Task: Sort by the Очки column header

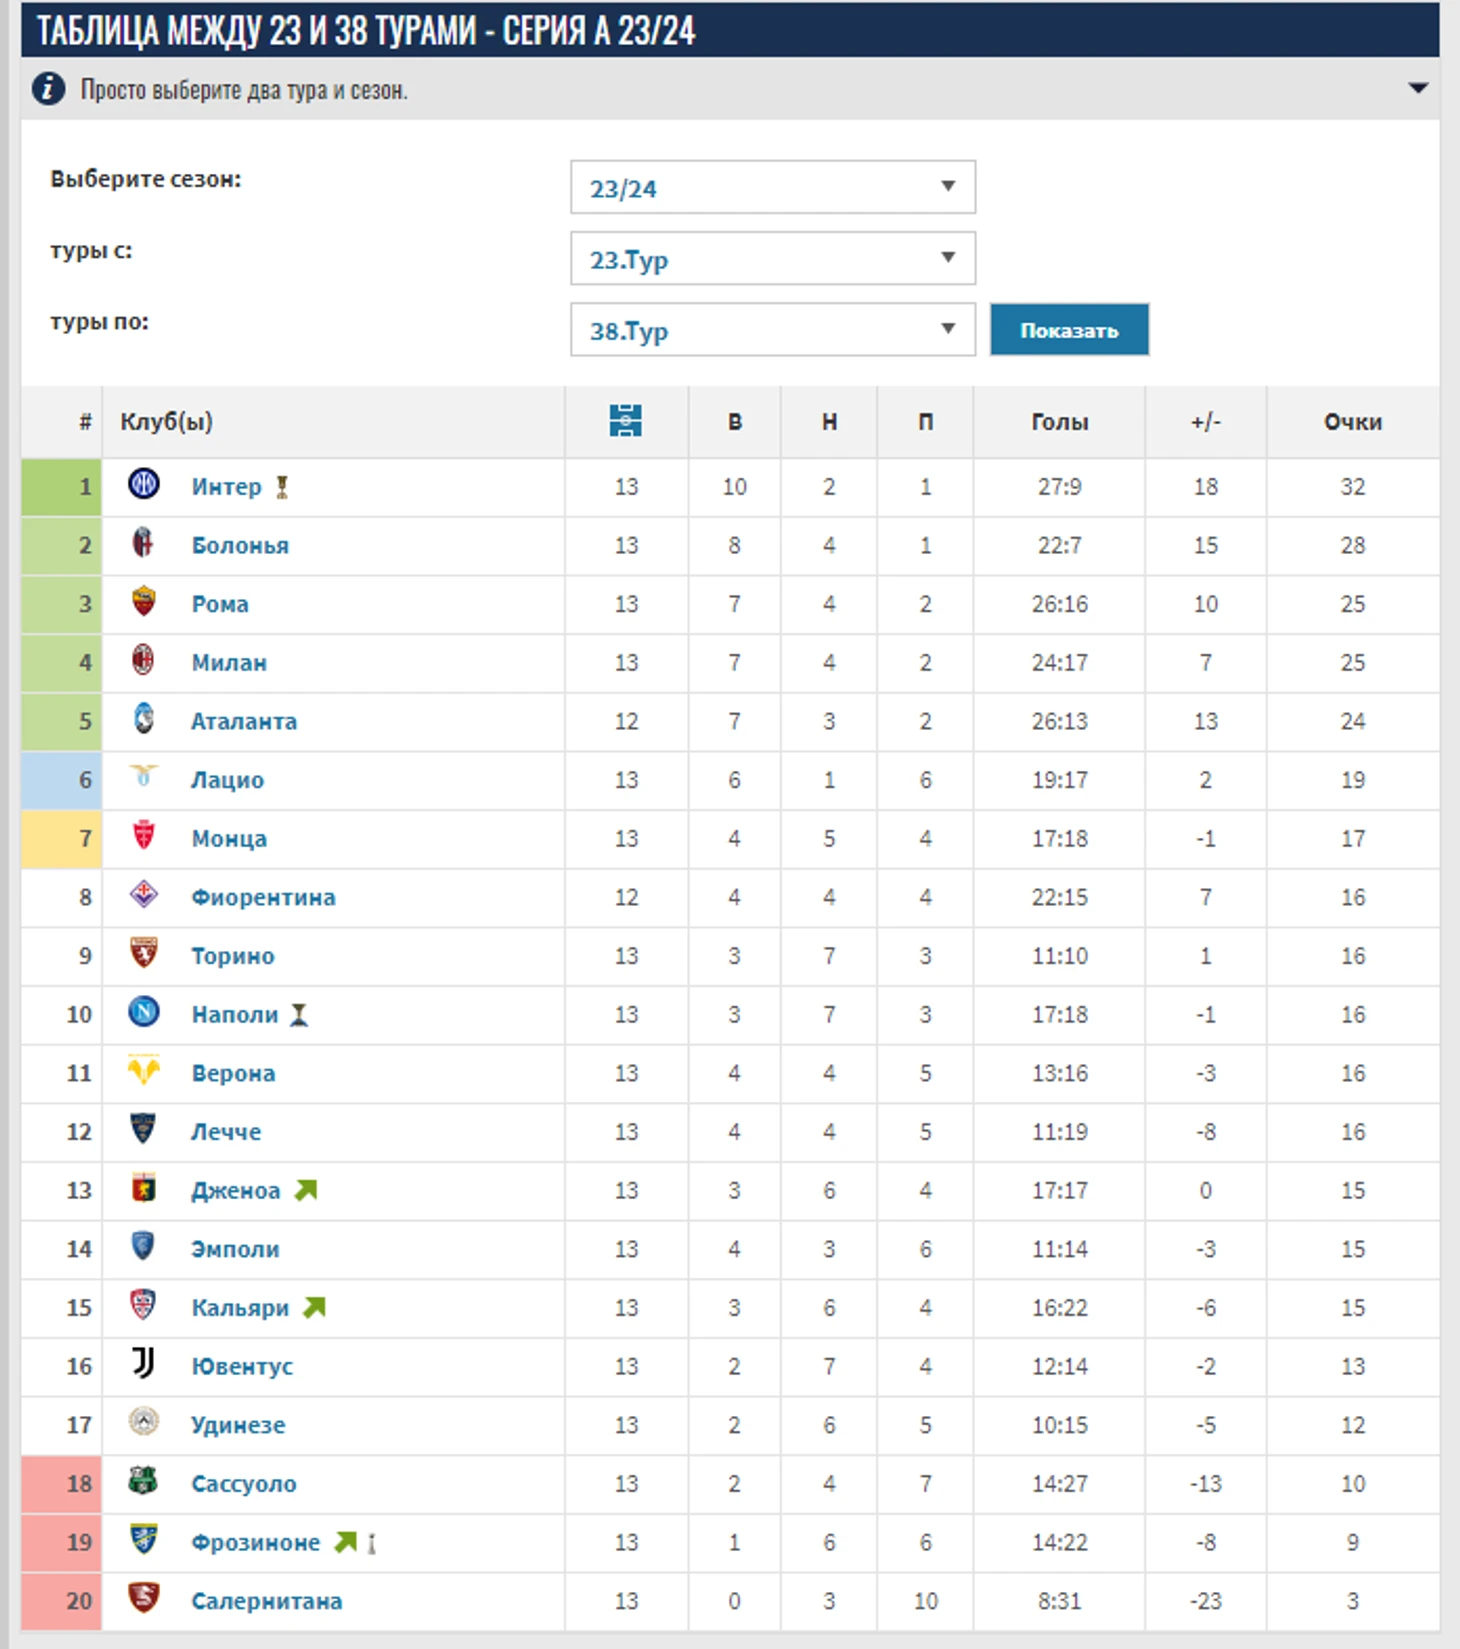Action: pyautogui.click(x=1353, y=422)
